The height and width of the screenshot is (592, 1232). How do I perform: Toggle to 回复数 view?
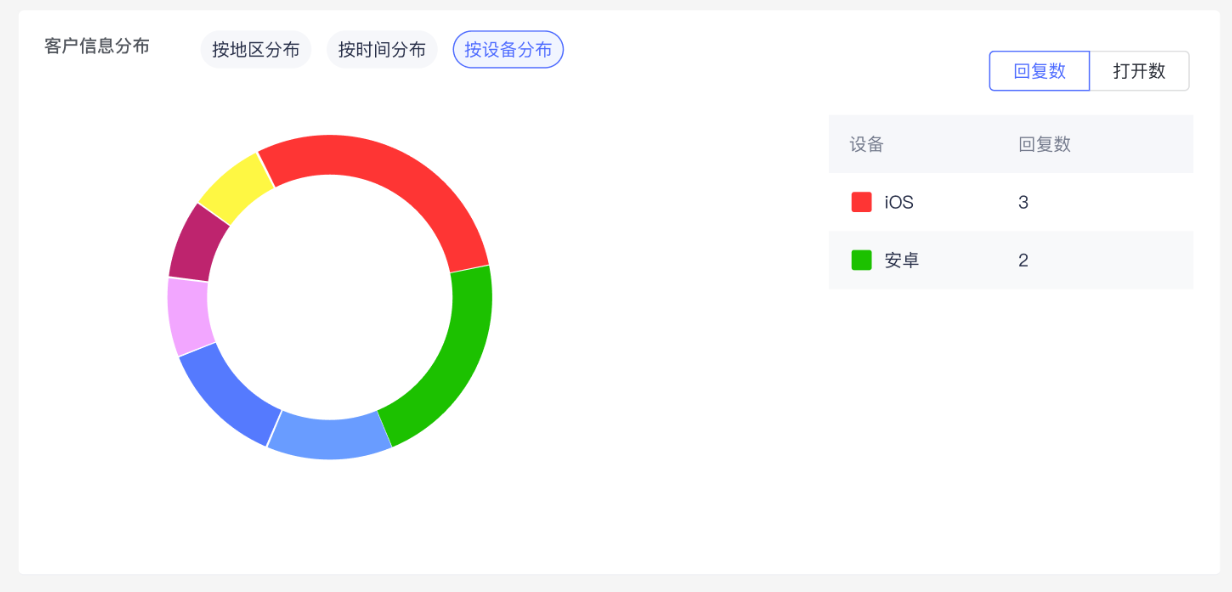coord(1039,71)
